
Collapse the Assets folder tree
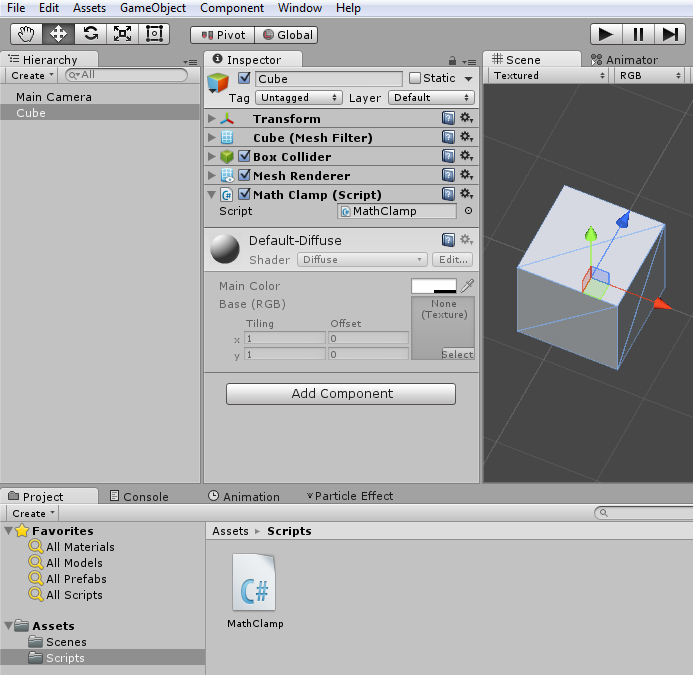[8, 625]
